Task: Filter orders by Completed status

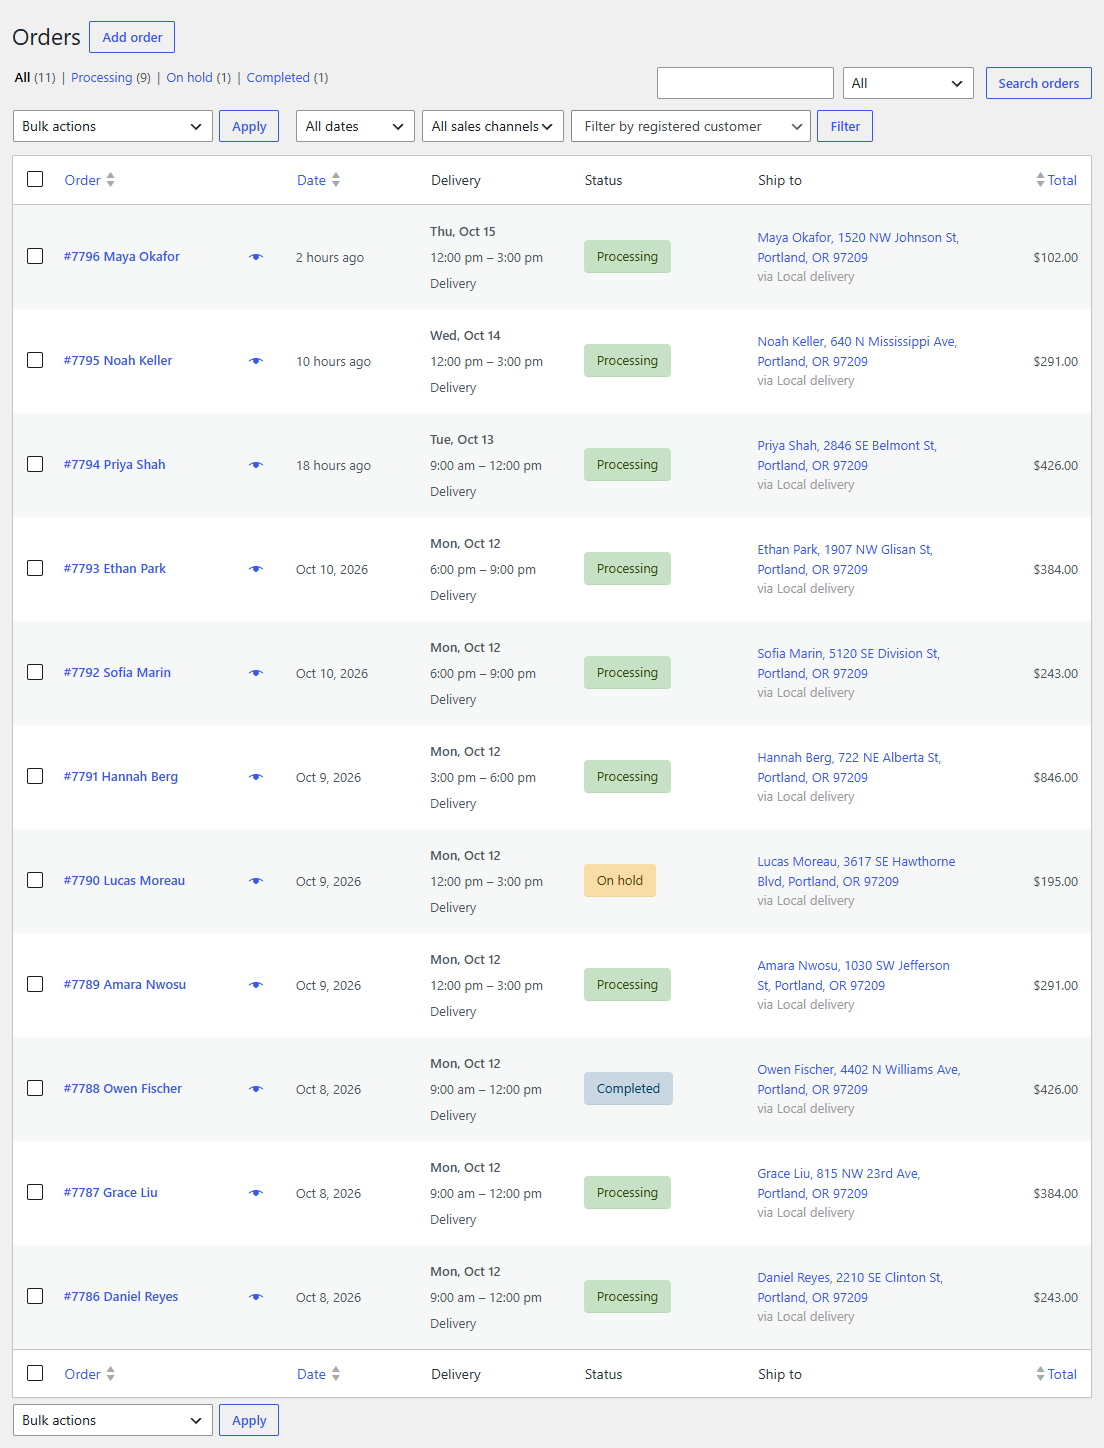Action: [x=278, y=77]
